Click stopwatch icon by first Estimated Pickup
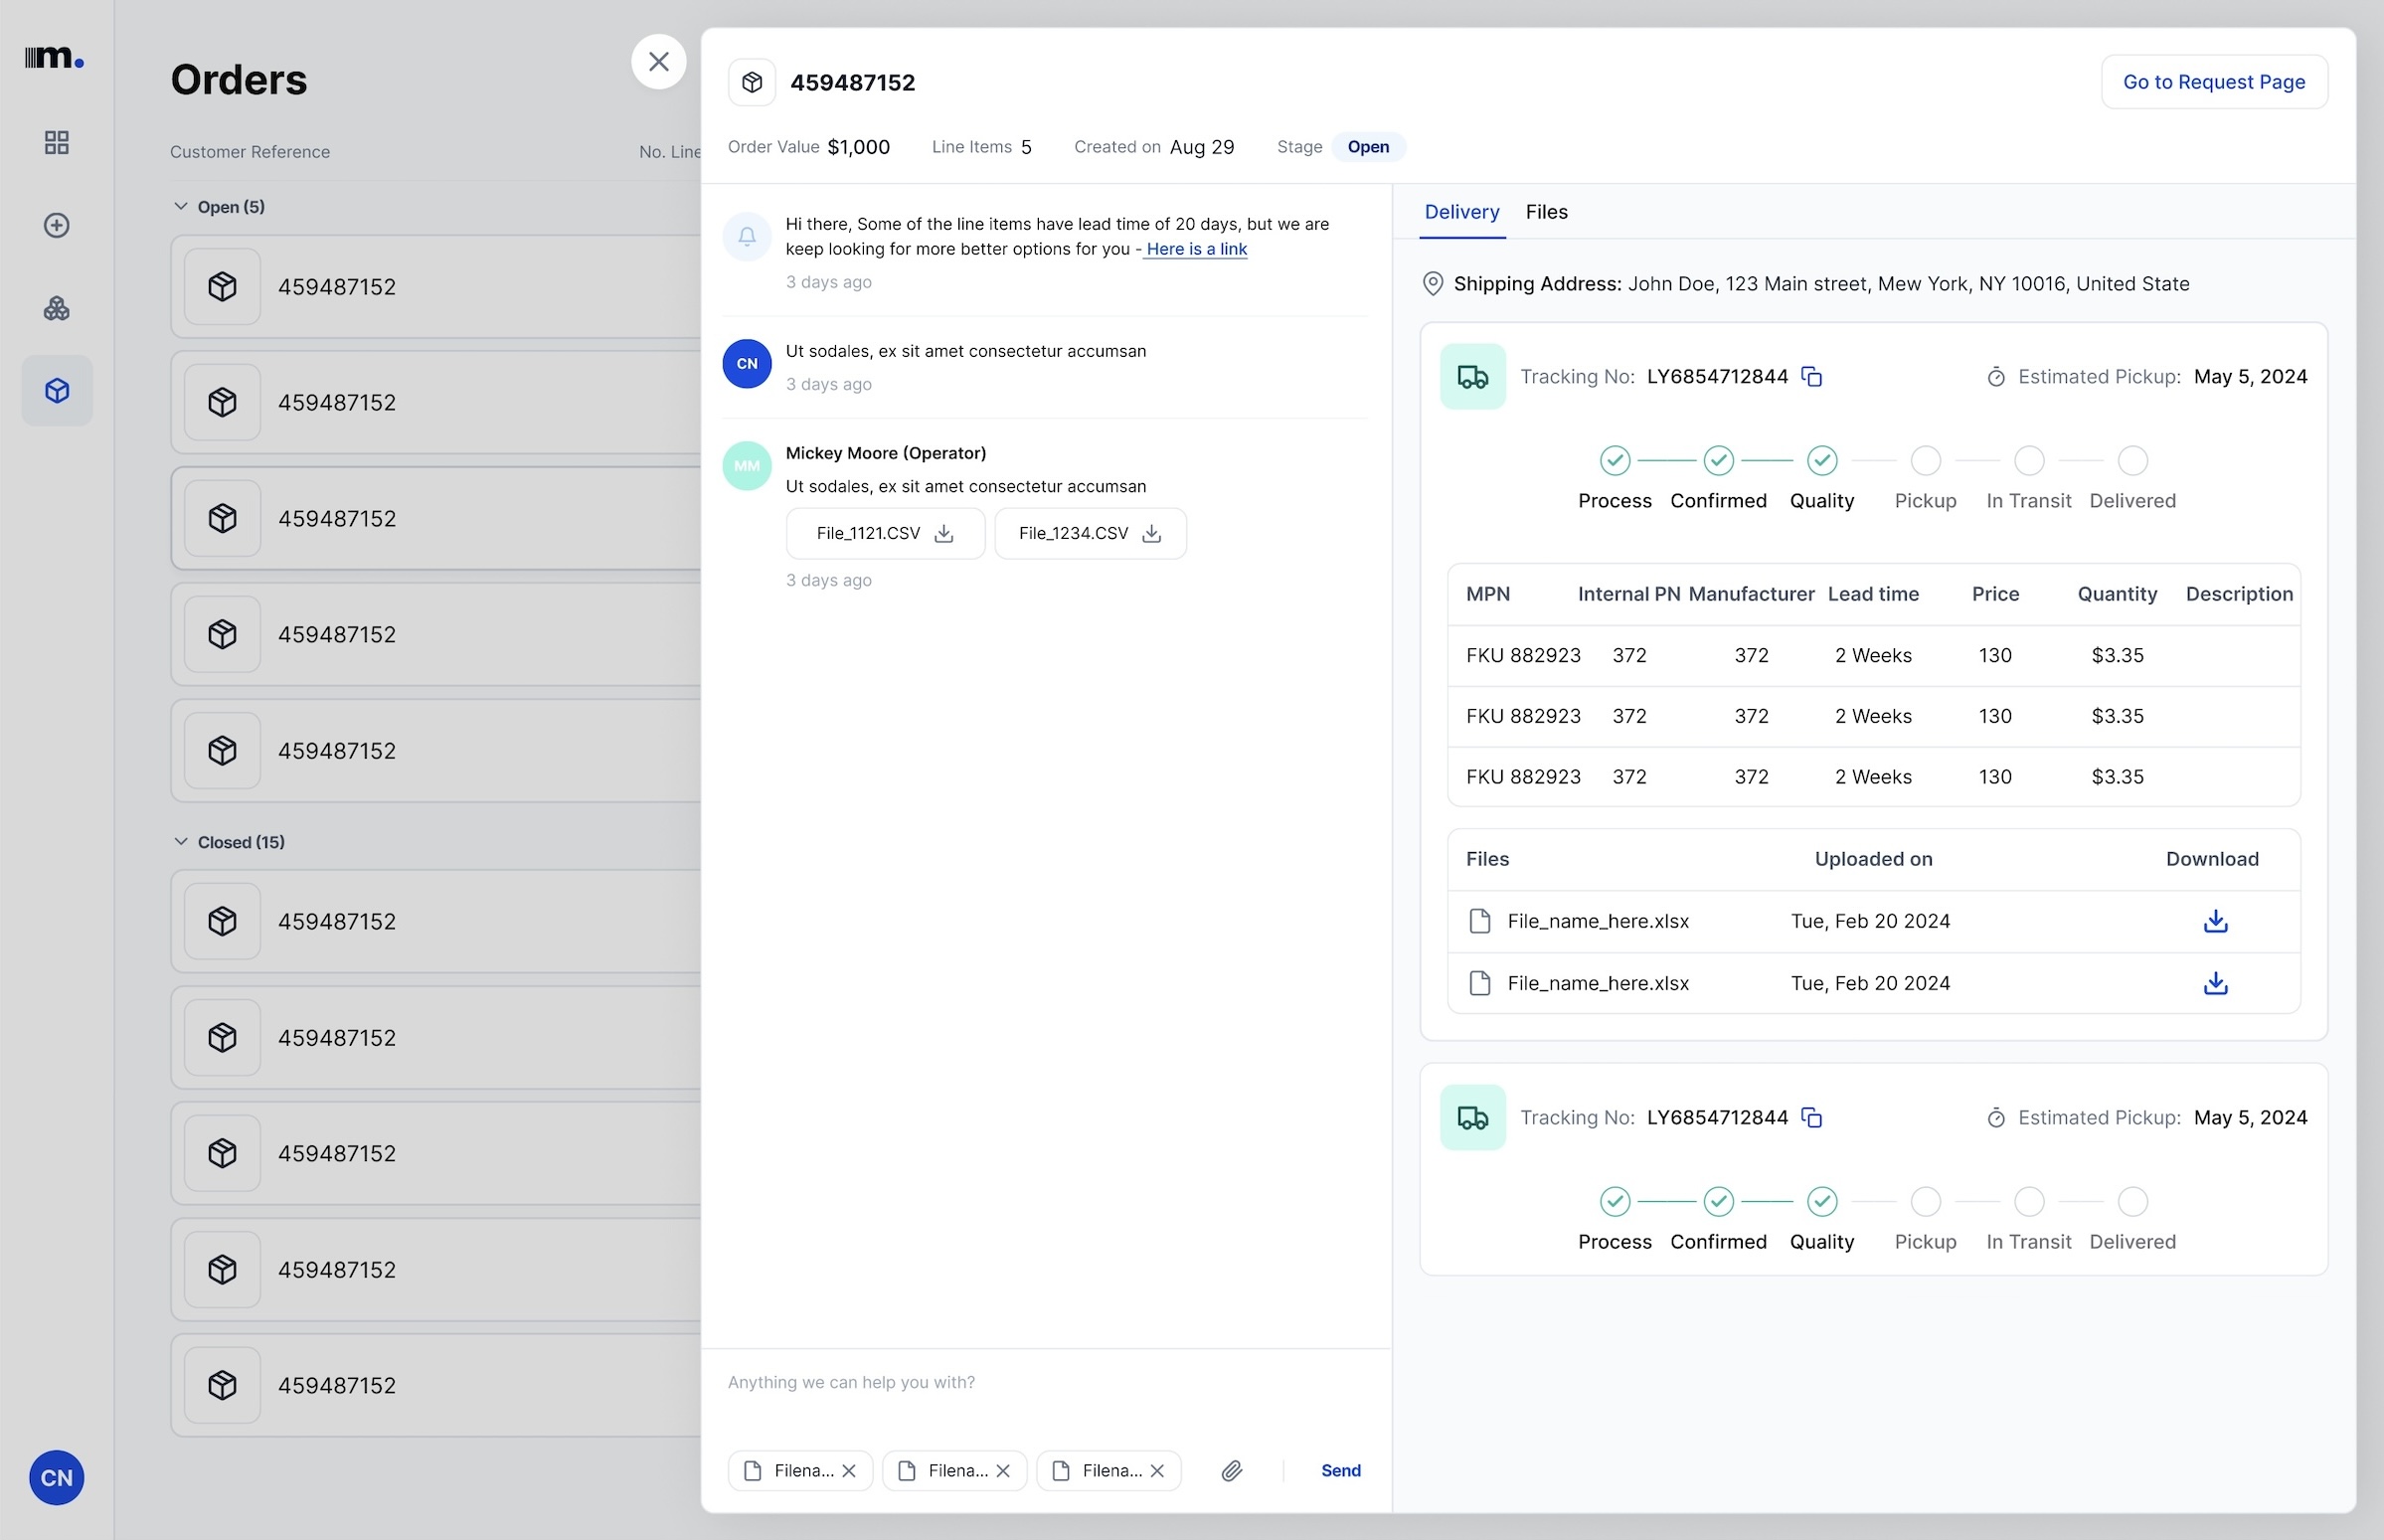The width and height of the screenshot is (2384, 1540). click(1995, 377)
